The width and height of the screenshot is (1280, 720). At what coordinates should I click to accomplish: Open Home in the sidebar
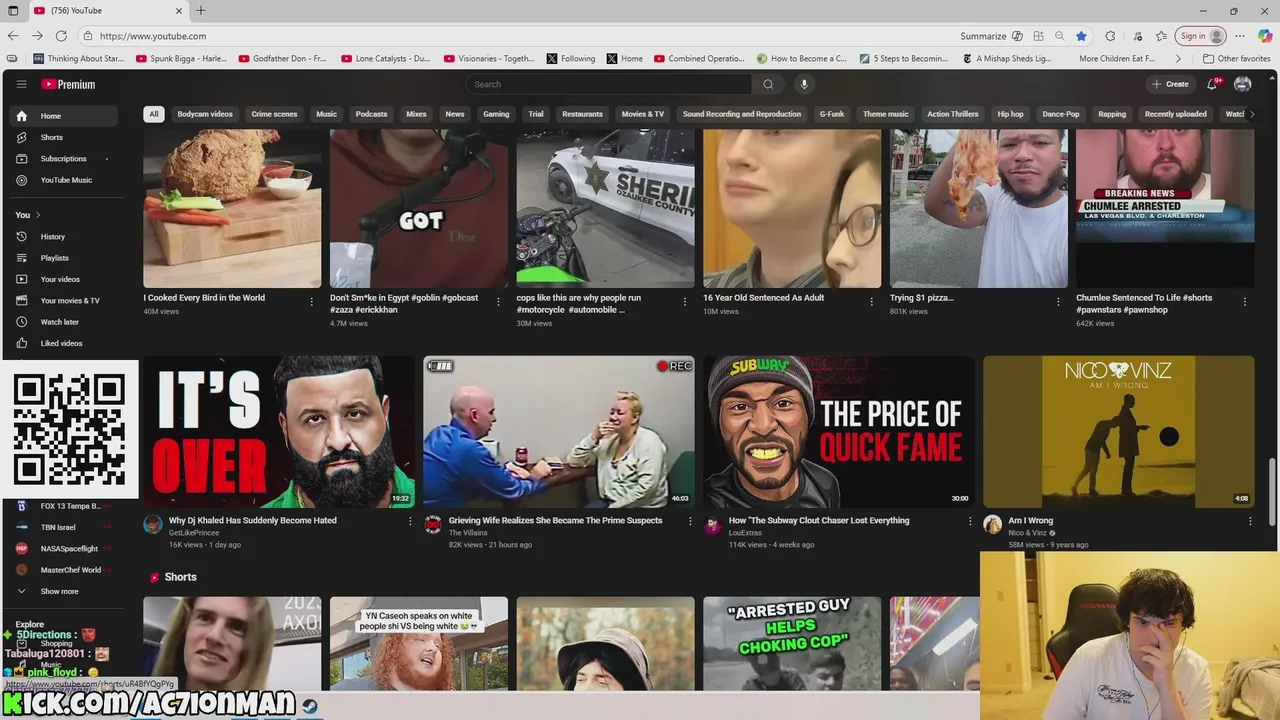coord(64,116)
